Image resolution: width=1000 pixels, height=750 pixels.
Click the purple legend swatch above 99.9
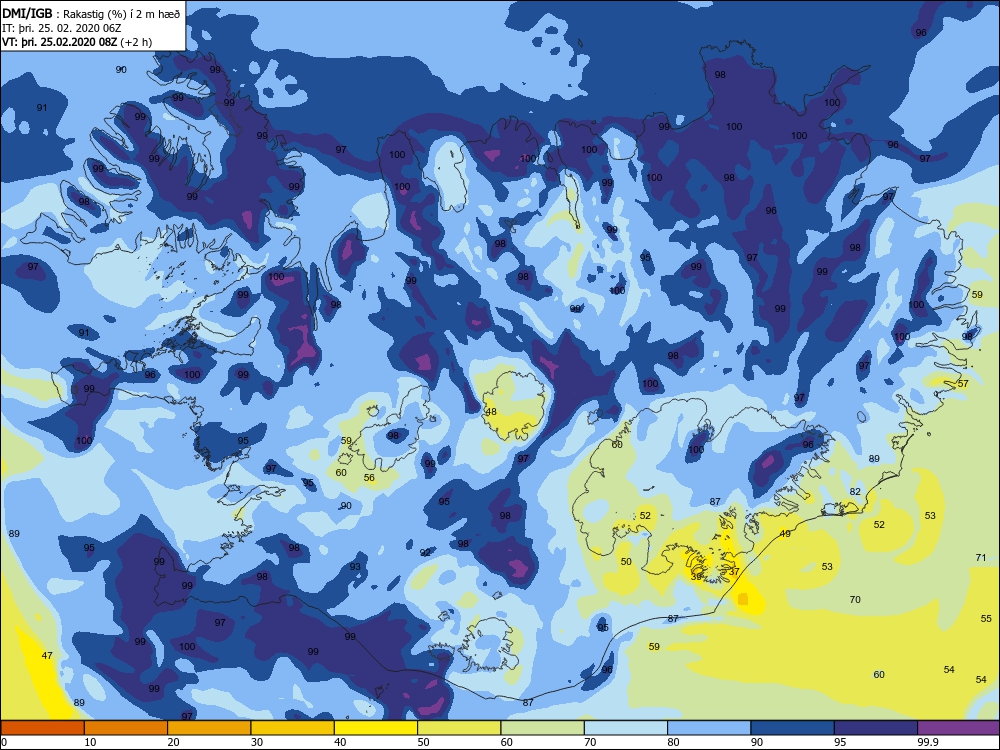click(x=958, y=727)
